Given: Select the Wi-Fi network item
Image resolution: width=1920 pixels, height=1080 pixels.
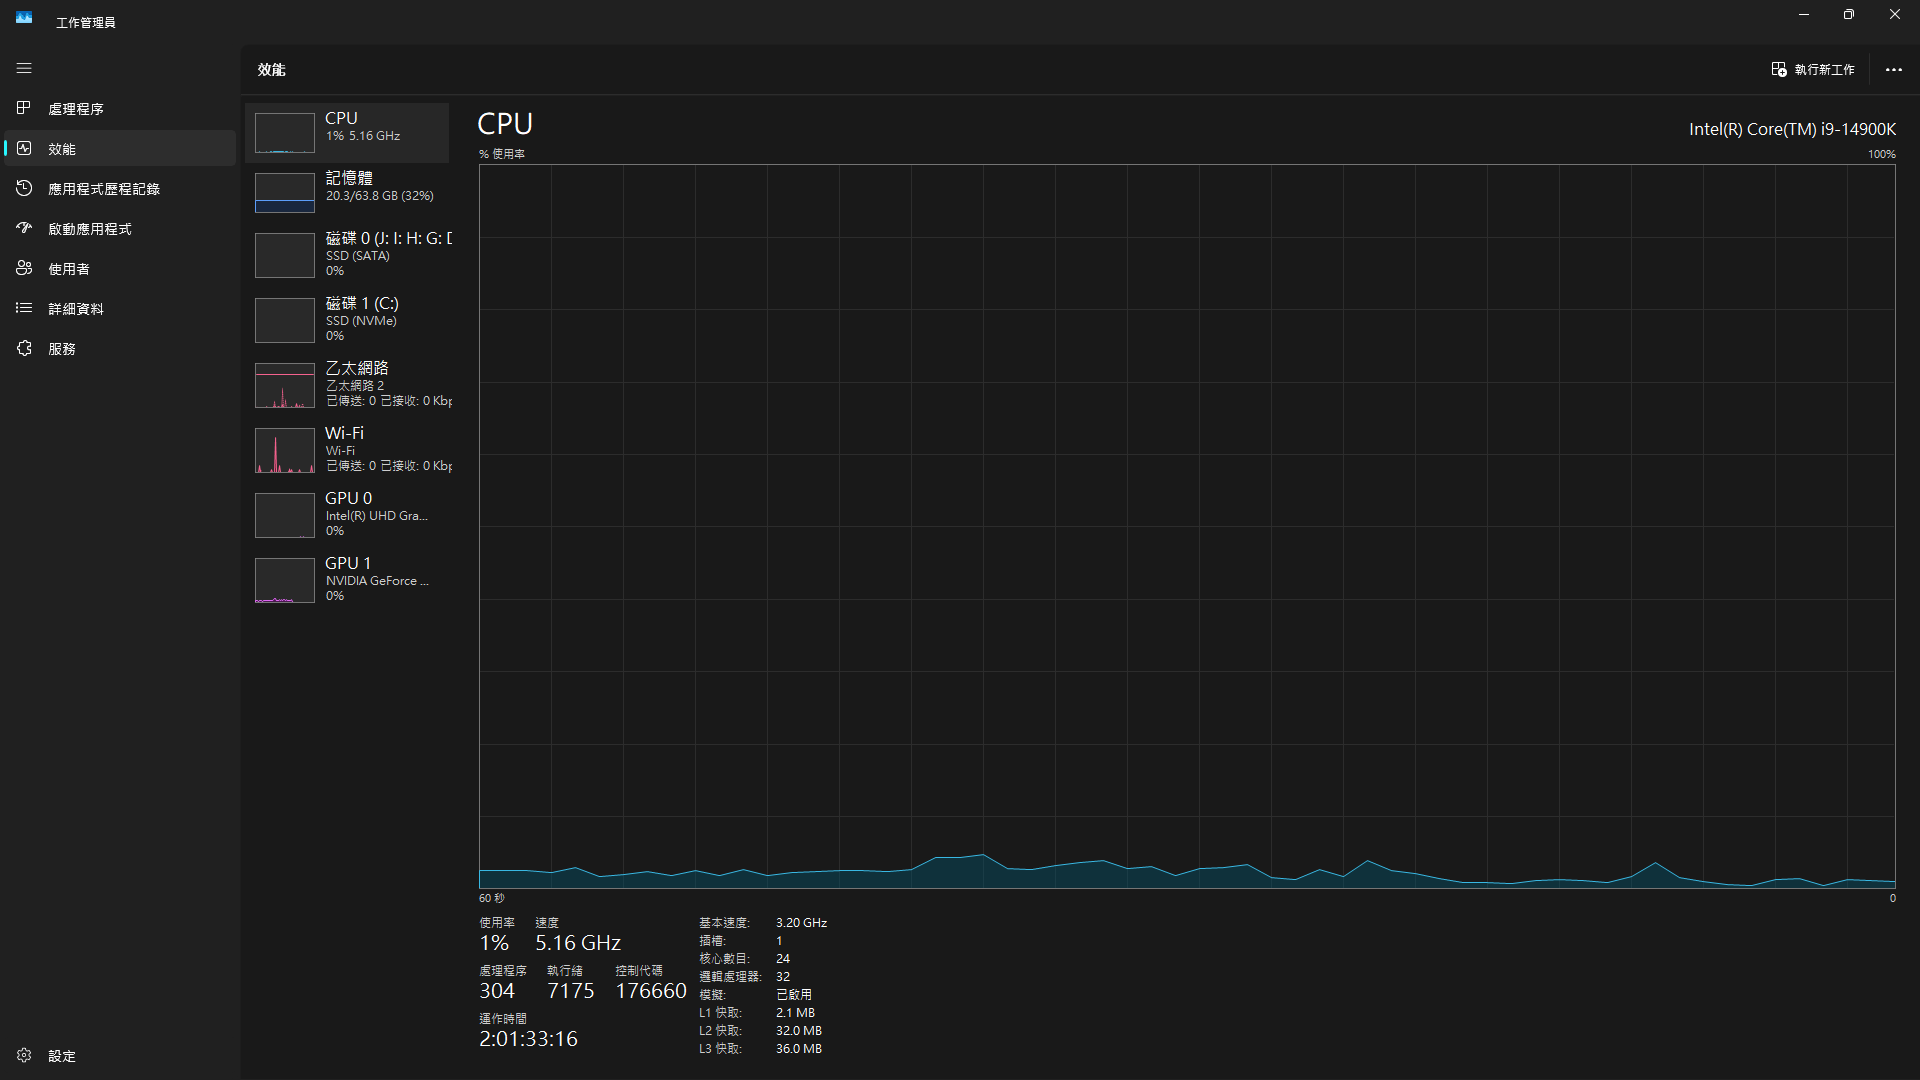Looking at the screenshot, I should tap(347, 449).
